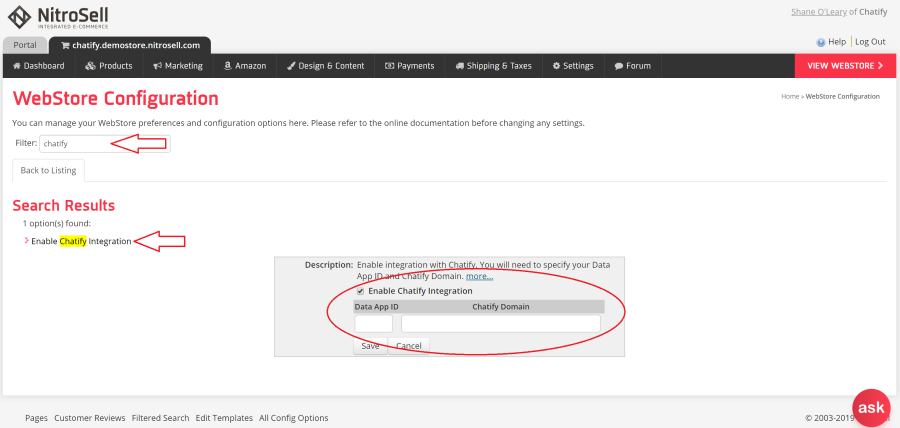Image resolution: width=900 pixels, height=428 pixels.
Task: Expand the Enable Chatify Integration result arrow
Action: coord(26,240)
